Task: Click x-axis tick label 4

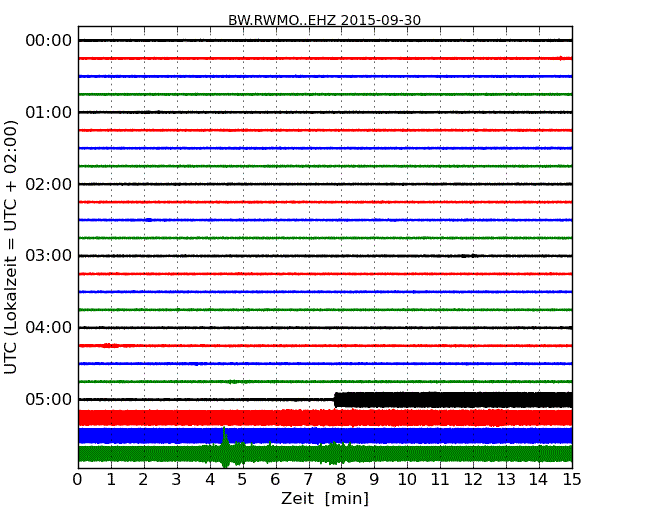Action: point(210,480)
